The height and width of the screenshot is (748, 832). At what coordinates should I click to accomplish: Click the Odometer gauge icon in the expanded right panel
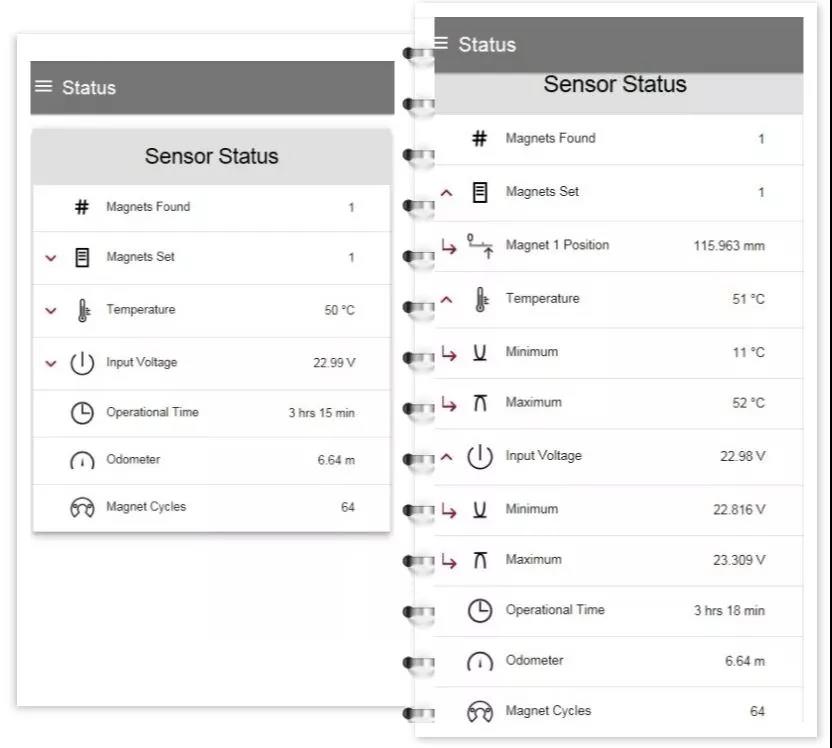480,661
